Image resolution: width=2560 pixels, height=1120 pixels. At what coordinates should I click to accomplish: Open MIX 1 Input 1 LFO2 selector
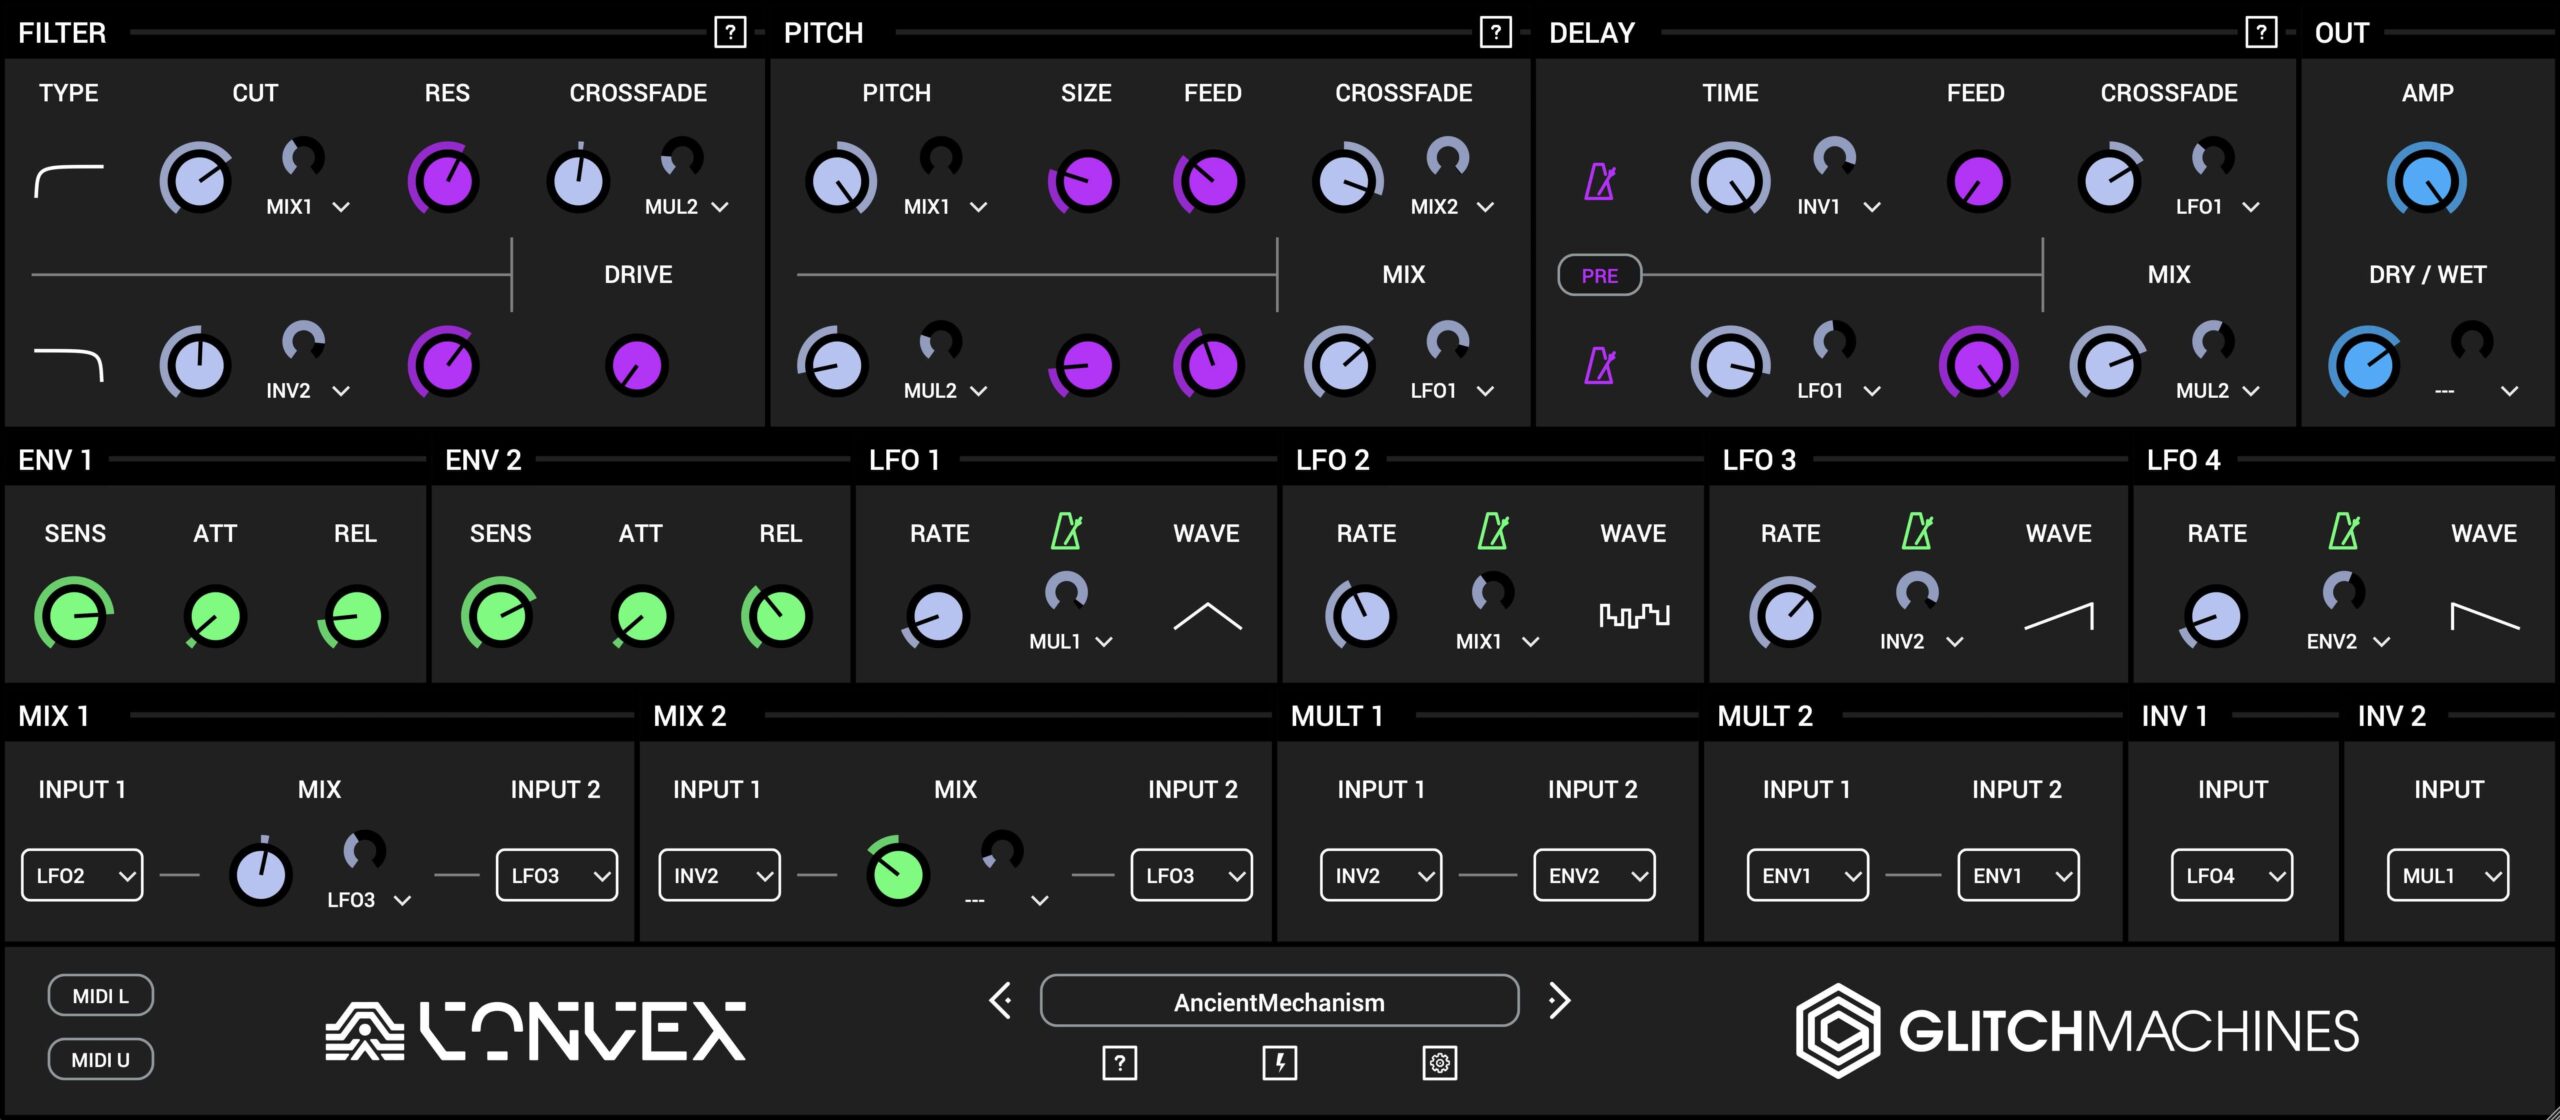[82, 876]
